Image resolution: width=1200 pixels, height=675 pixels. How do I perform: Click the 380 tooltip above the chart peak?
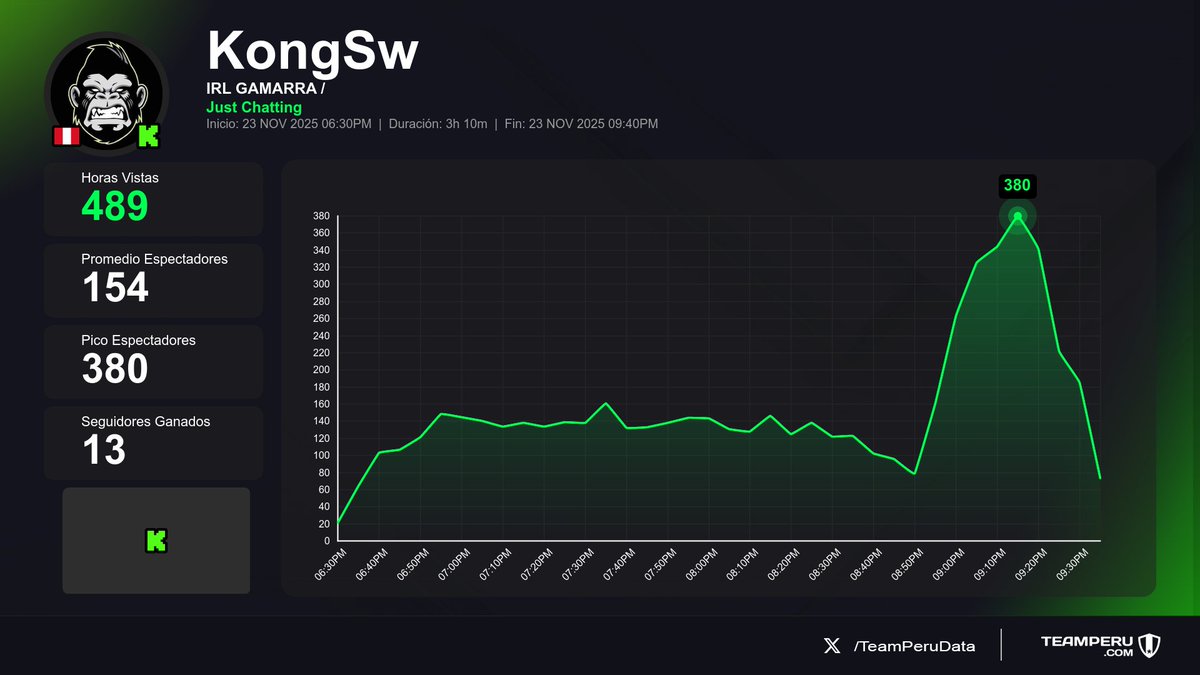pos(1016,185)
